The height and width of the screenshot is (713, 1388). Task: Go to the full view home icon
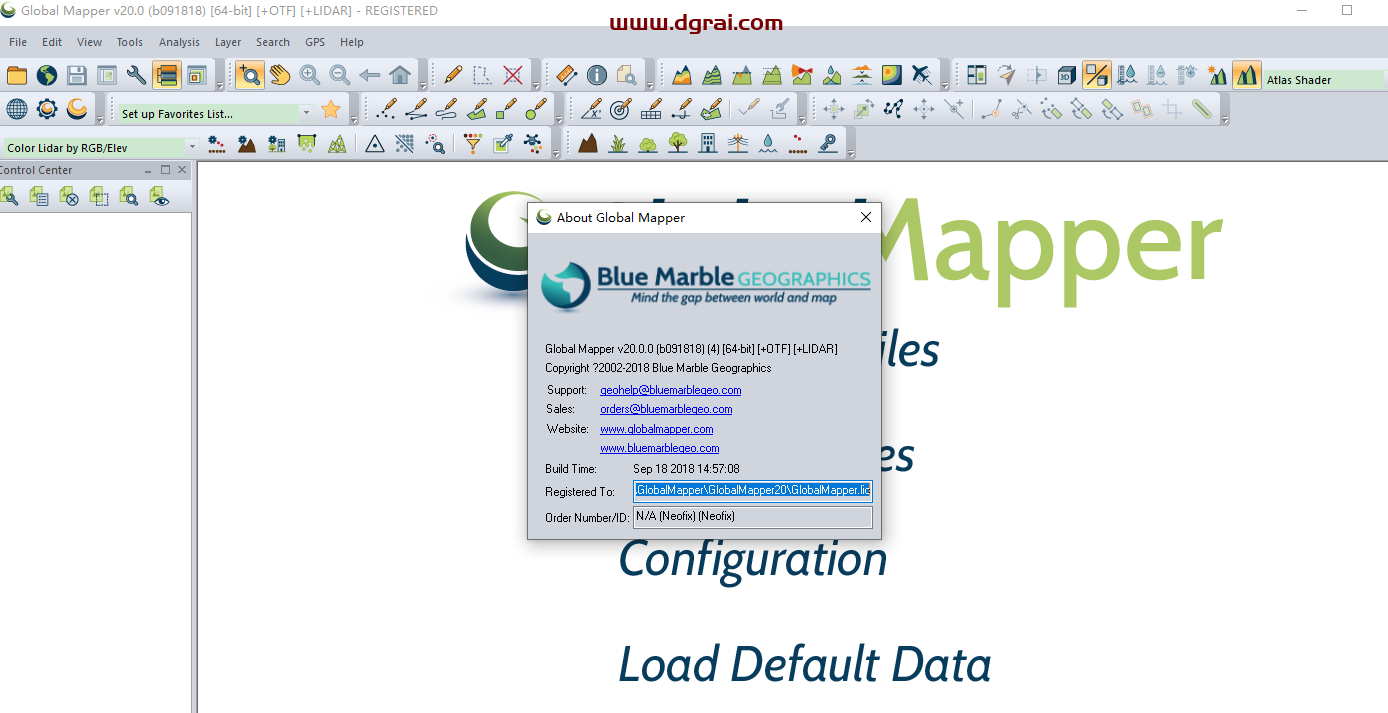[x=400, y=75]
